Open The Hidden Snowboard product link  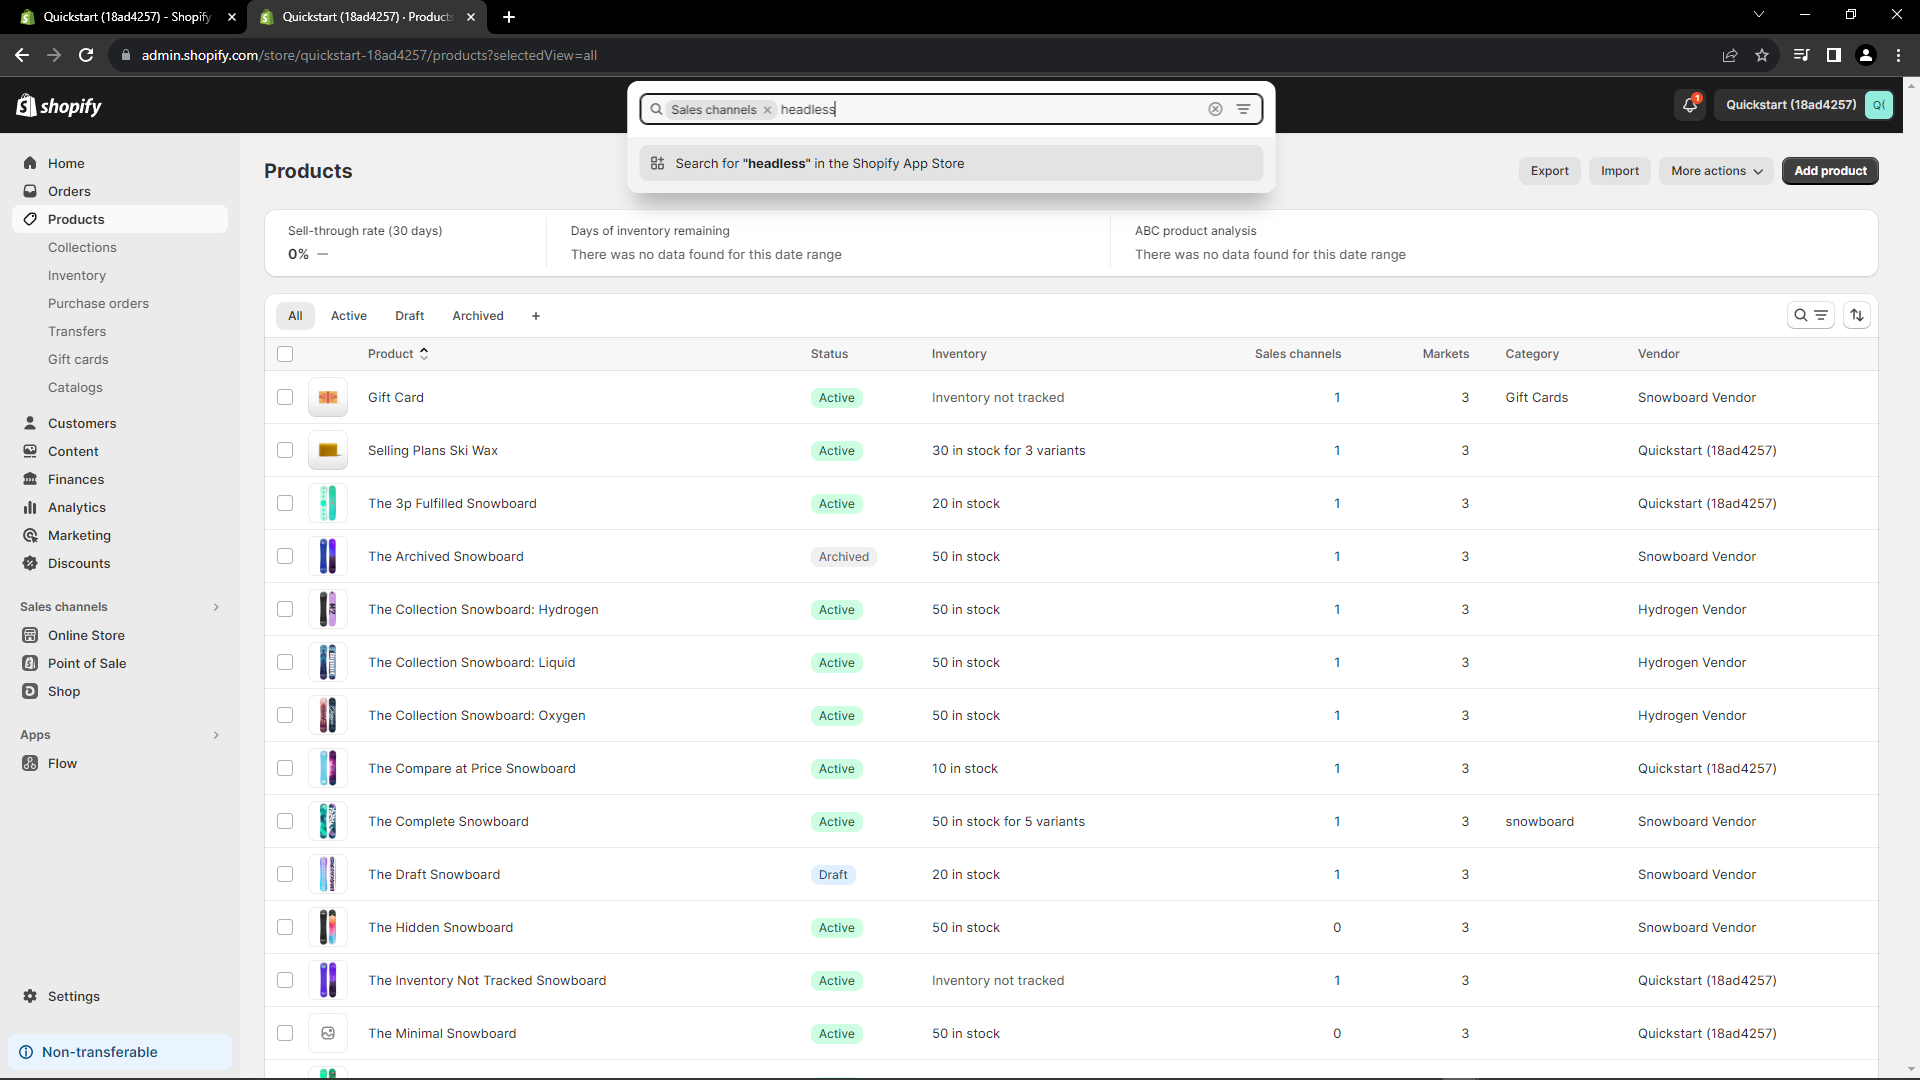(x=440, y=927)
